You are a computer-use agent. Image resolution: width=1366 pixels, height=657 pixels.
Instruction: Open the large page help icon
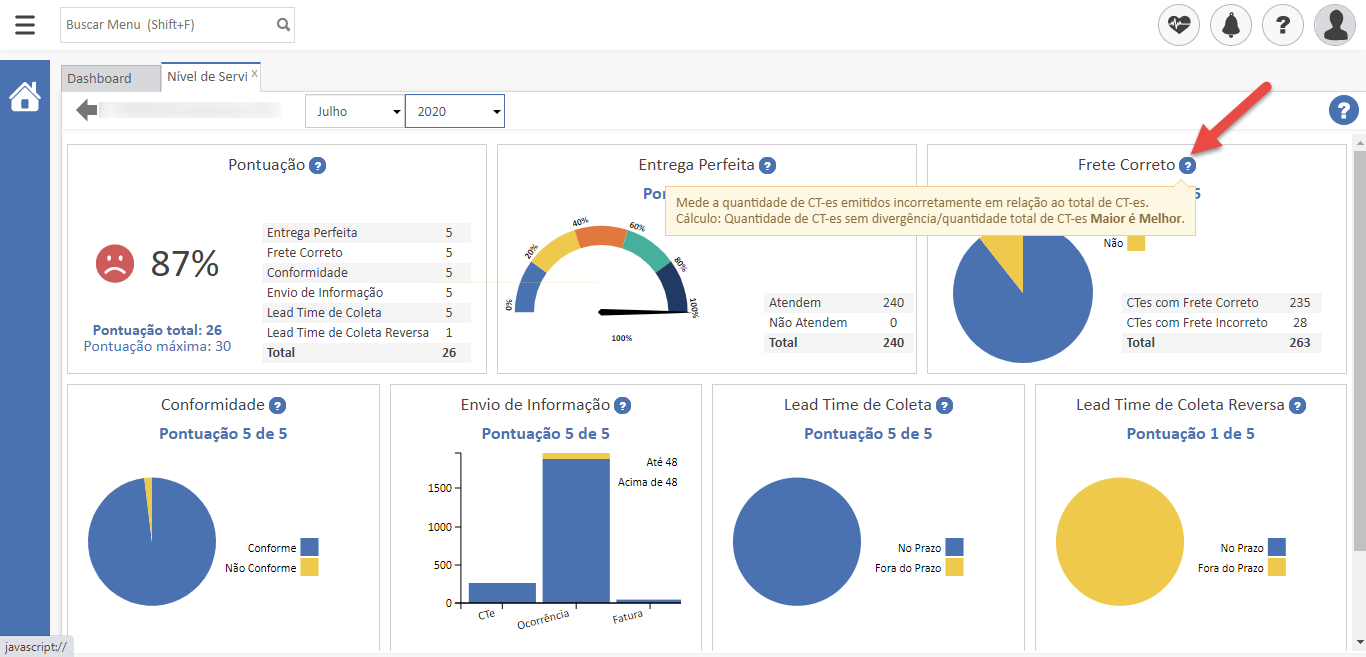click(x=1342, y=111)
